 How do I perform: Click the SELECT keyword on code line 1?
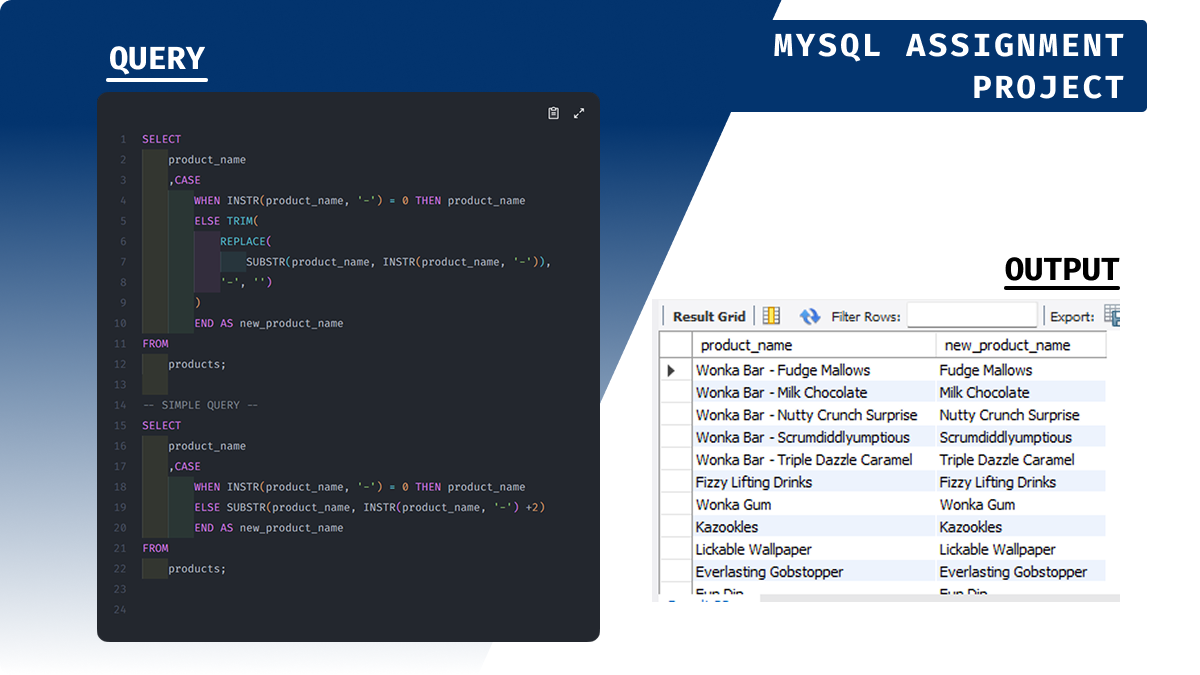pyautogui.click(x=162, y=139)
